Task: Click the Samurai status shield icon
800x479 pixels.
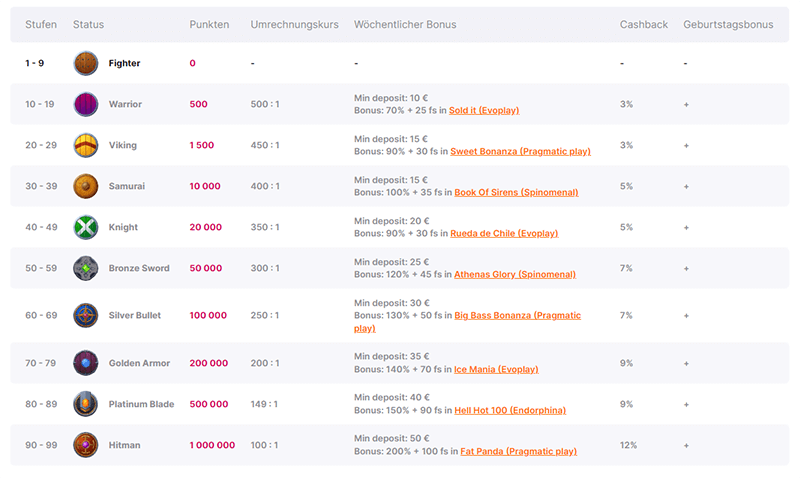Action: (86, 186)
